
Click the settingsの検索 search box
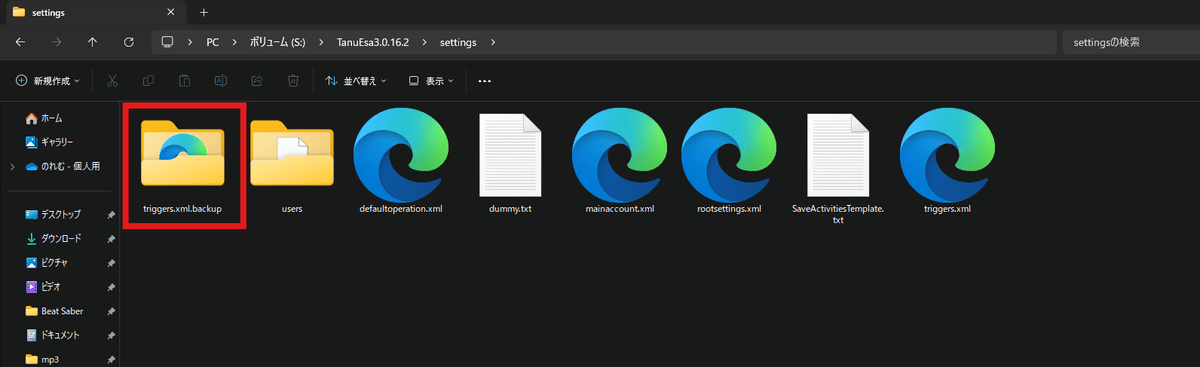[x=1127, y=43]
